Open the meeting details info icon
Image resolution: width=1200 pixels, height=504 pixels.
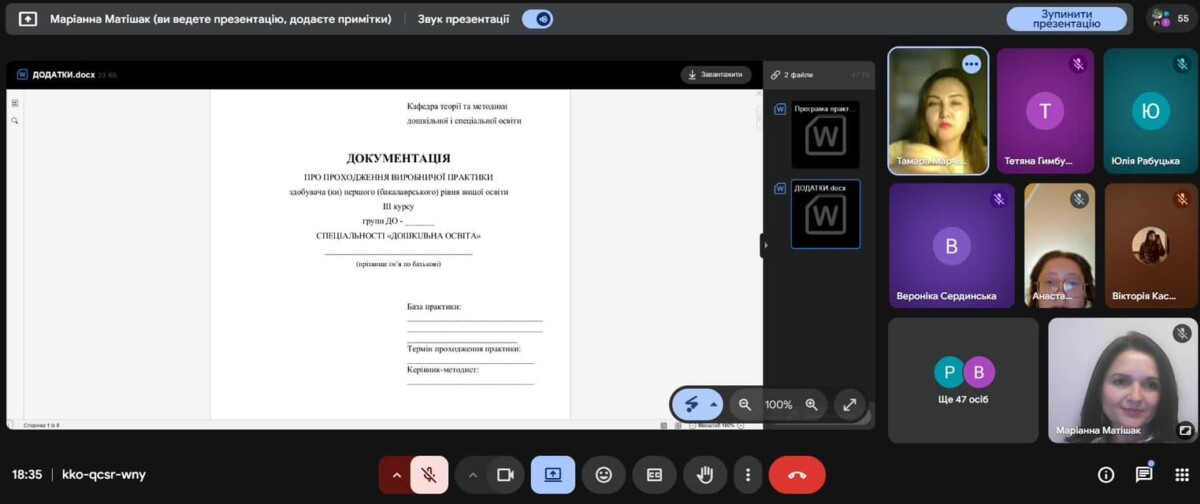click(1106, 475)
